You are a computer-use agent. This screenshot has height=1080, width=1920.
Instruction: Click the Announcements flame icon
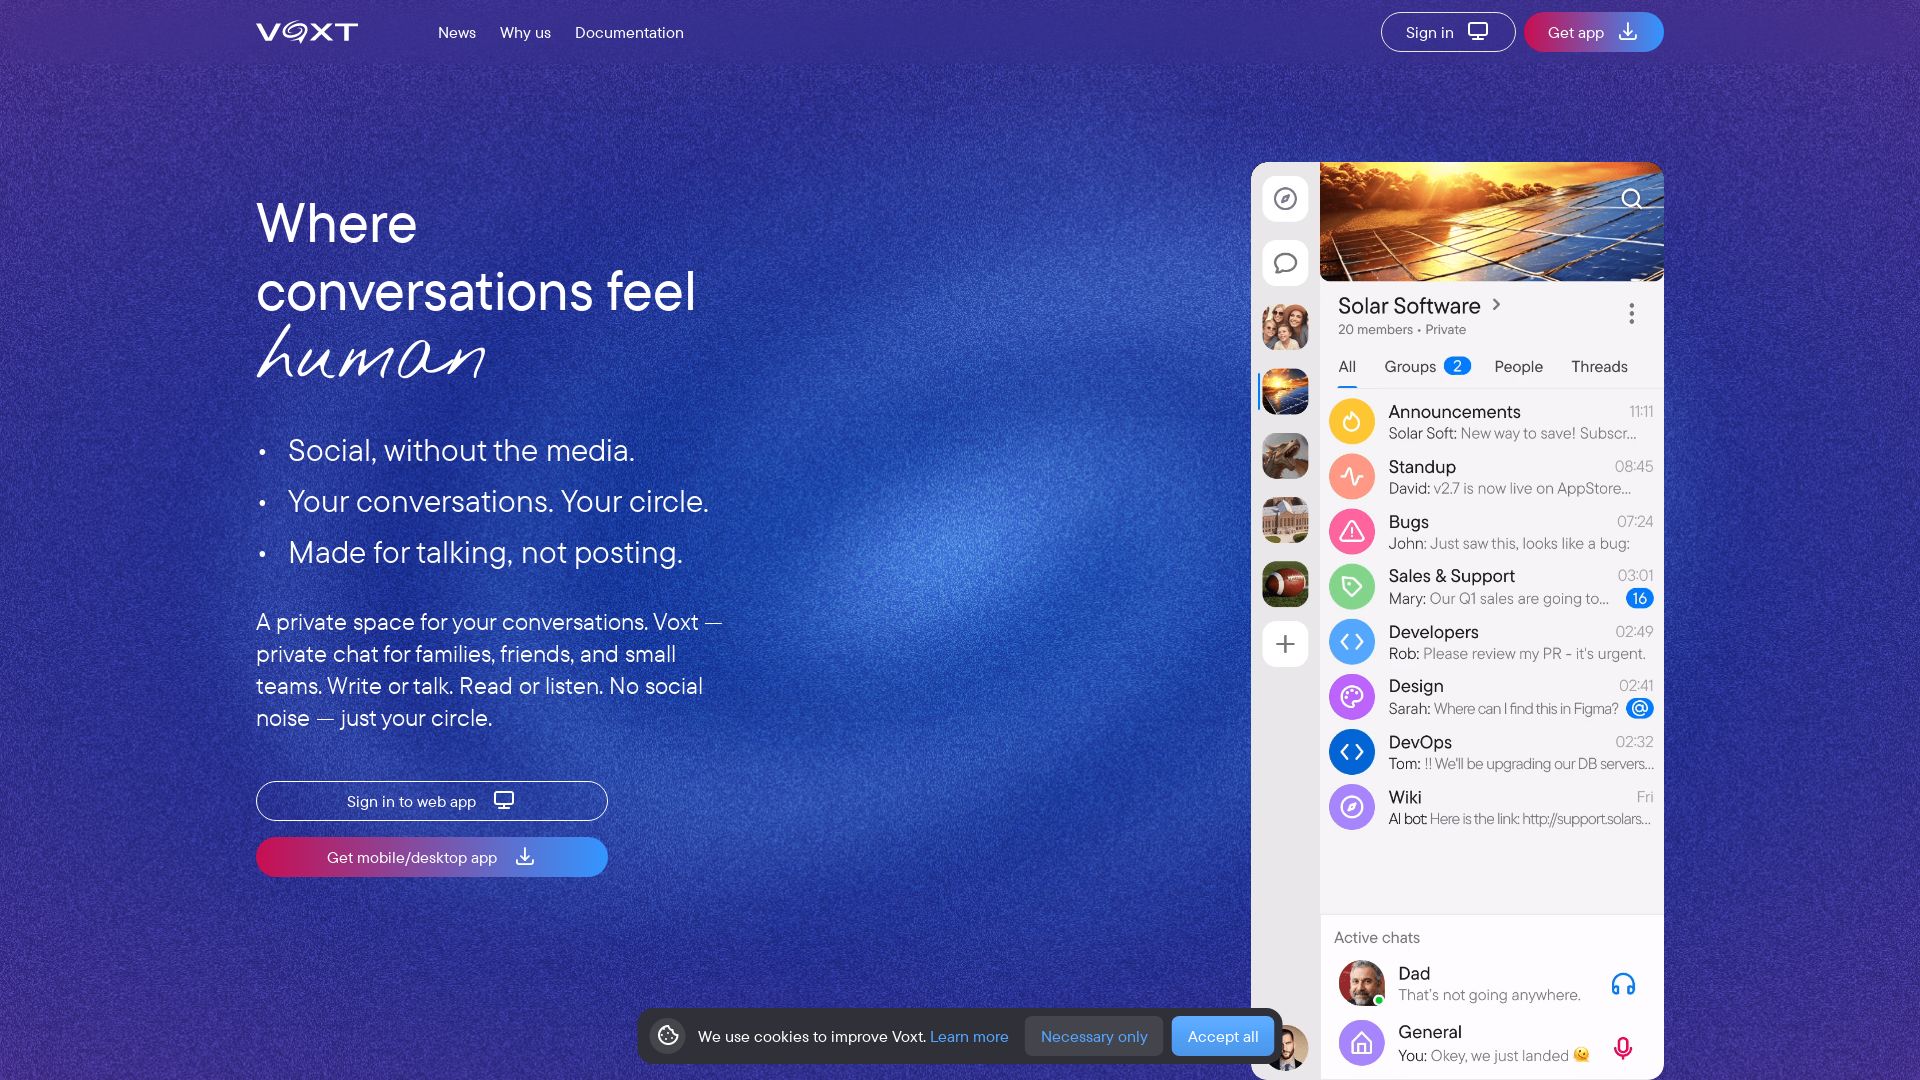click(1351, 422)
